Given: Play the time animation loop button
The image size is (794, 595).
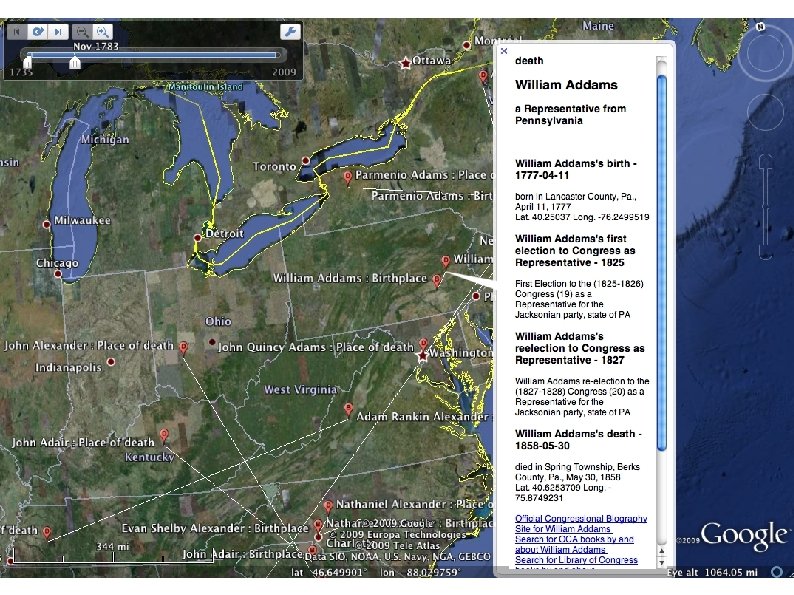Looking at the screenshot, I should (x=37, y=32).
